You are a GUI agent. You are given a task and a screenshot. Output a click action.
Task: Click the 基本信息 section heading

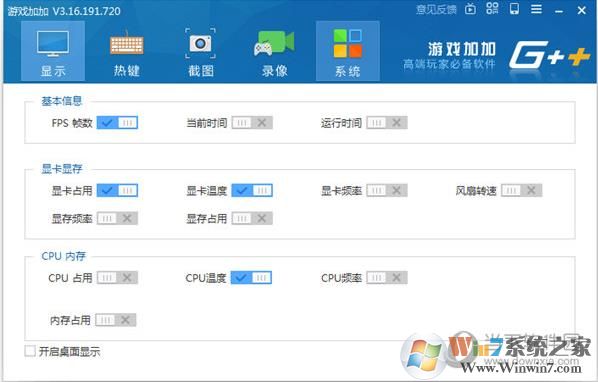pos(62,101)
